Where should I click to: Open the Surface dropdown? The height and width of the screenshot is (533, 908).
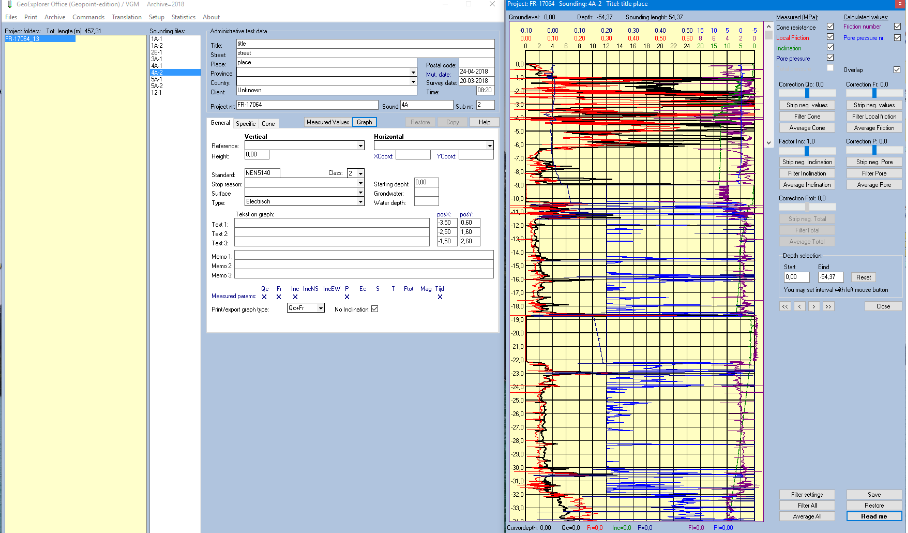[x=360, y=192]
